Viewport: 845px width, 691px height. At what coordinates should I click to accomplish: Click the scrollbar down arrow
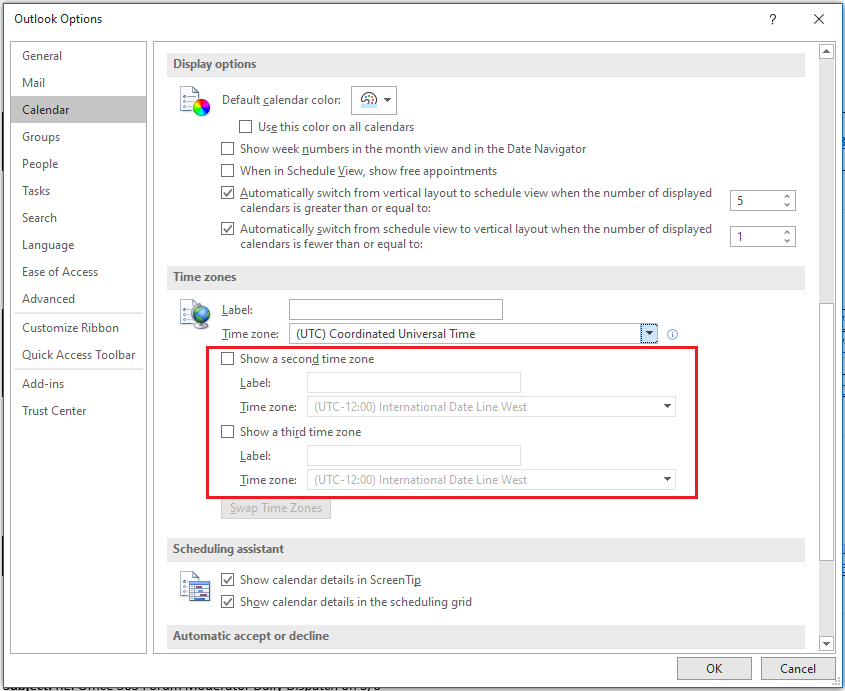click(826, 642)
